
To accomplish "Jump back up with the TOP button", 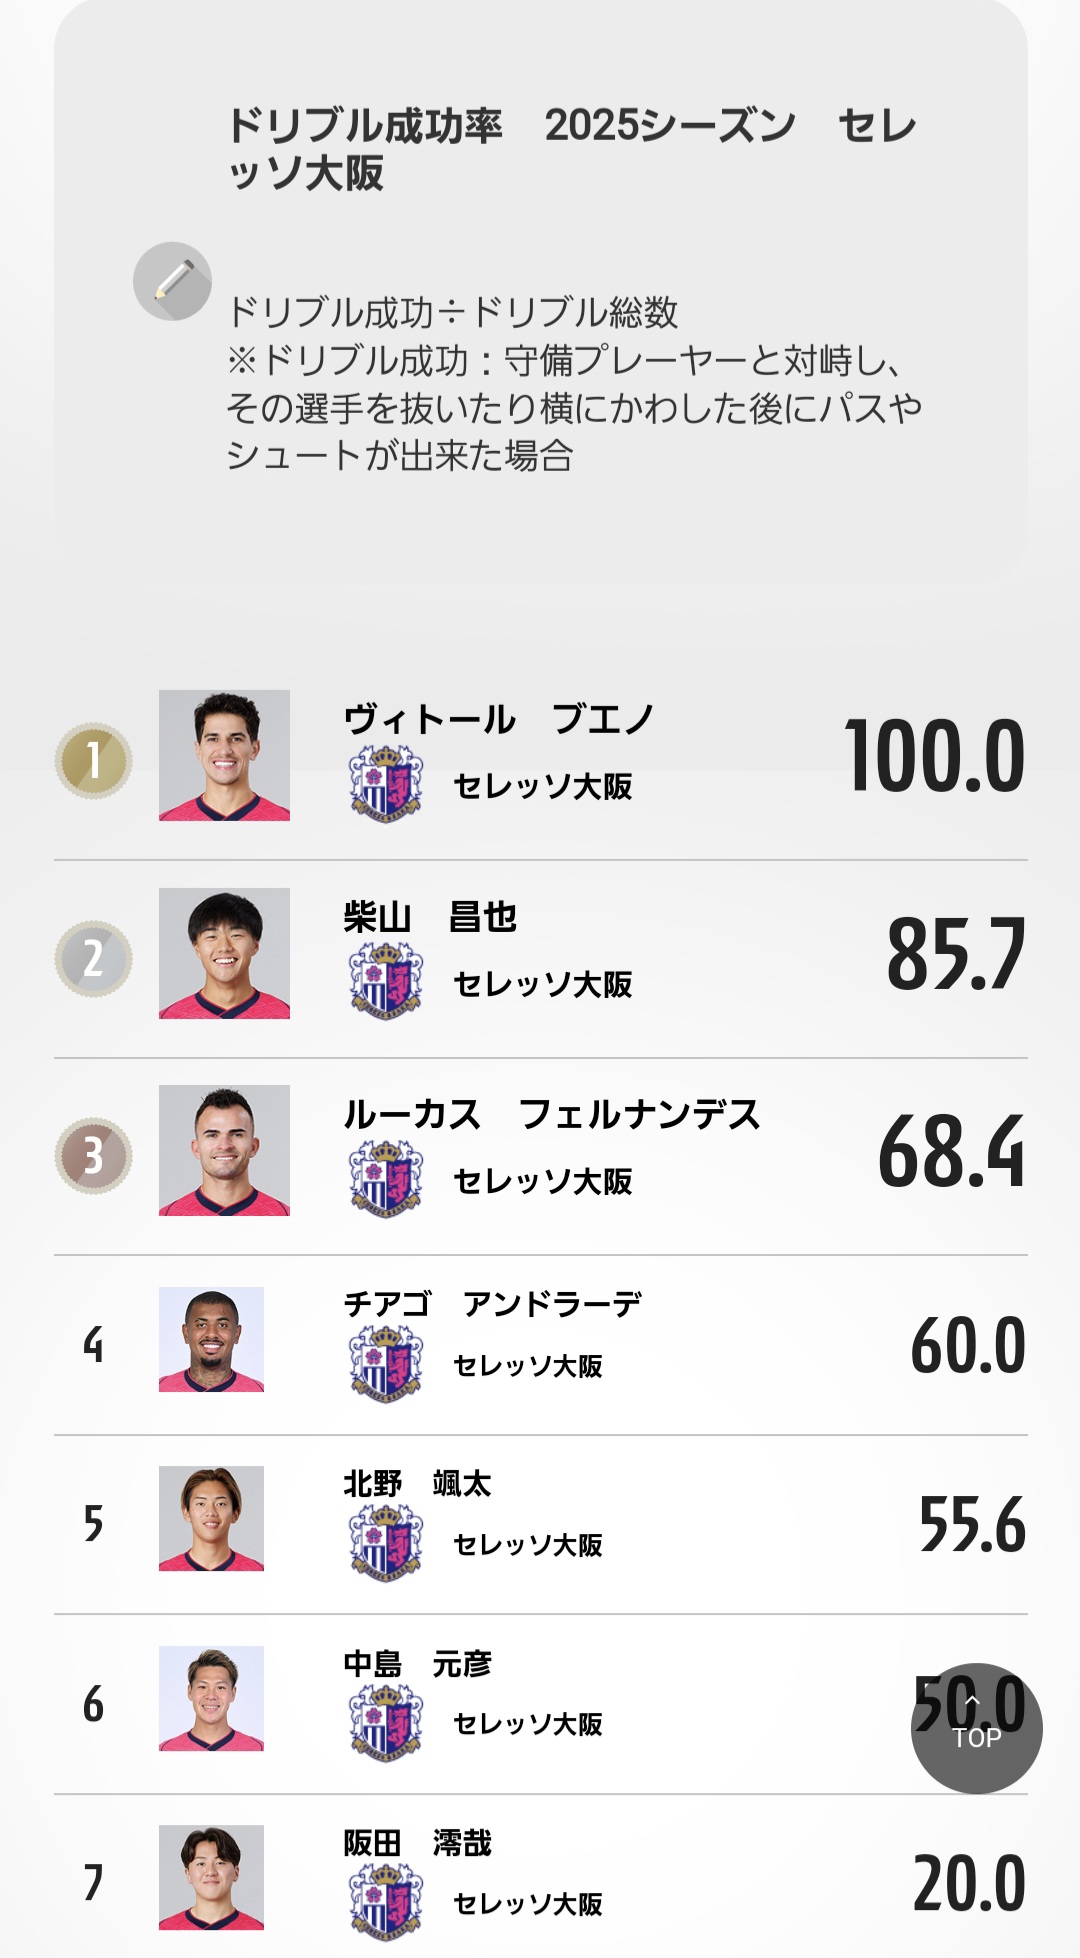I will 976,1728.
